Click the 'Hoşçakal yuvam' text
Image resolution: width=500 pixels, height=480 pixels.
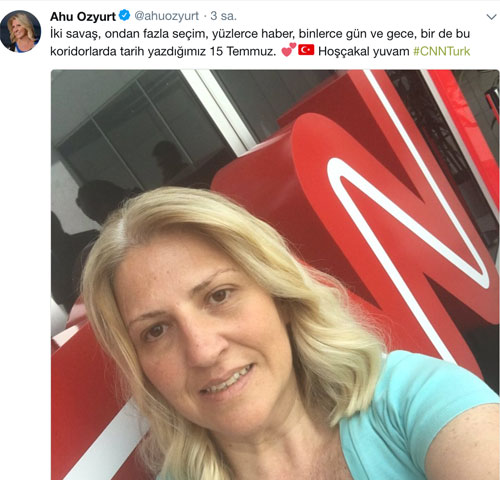(x=364, y=51)
